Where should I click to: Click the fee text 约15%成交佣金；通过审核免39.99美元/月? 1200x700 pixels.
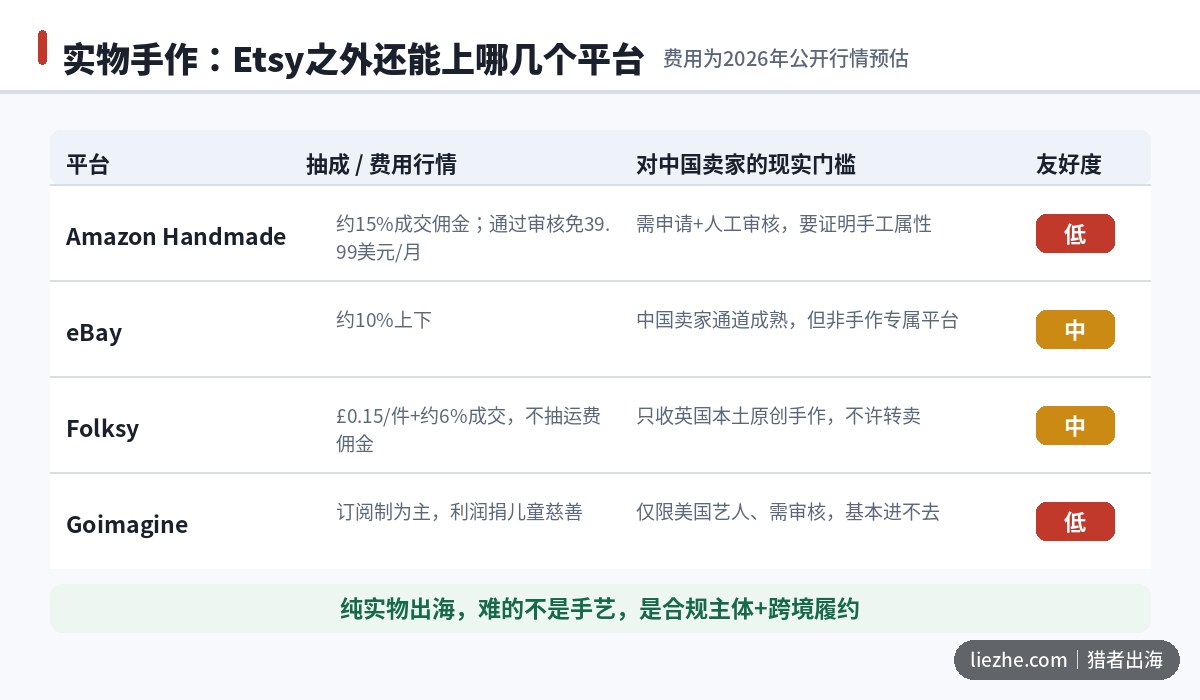473,238
